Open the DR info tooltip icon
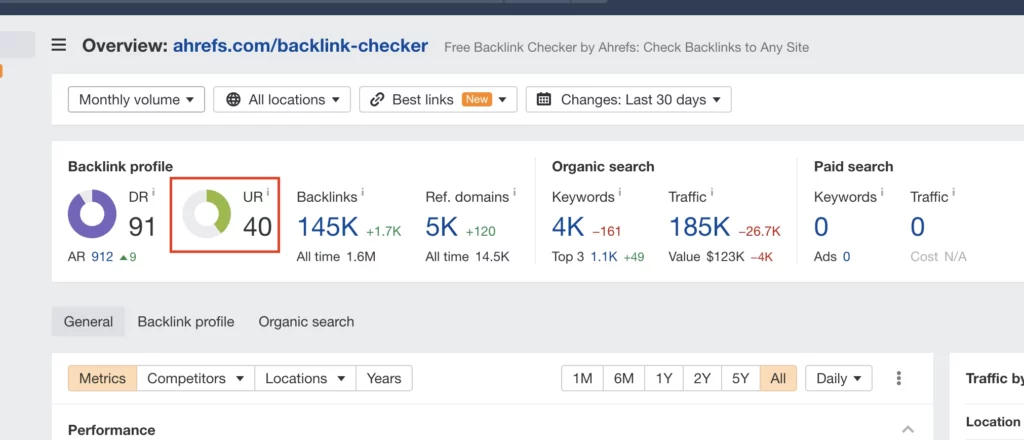1024x440 pixels. [153, 192]
